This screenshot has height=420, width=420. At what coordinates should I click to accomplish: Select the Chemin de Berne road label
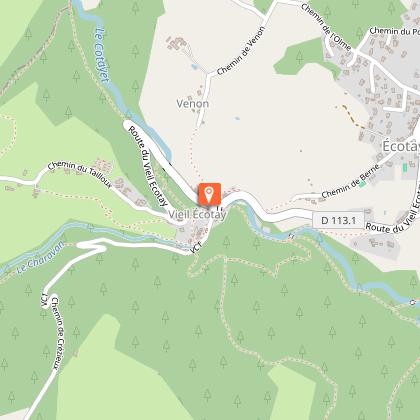click(350, 180)
